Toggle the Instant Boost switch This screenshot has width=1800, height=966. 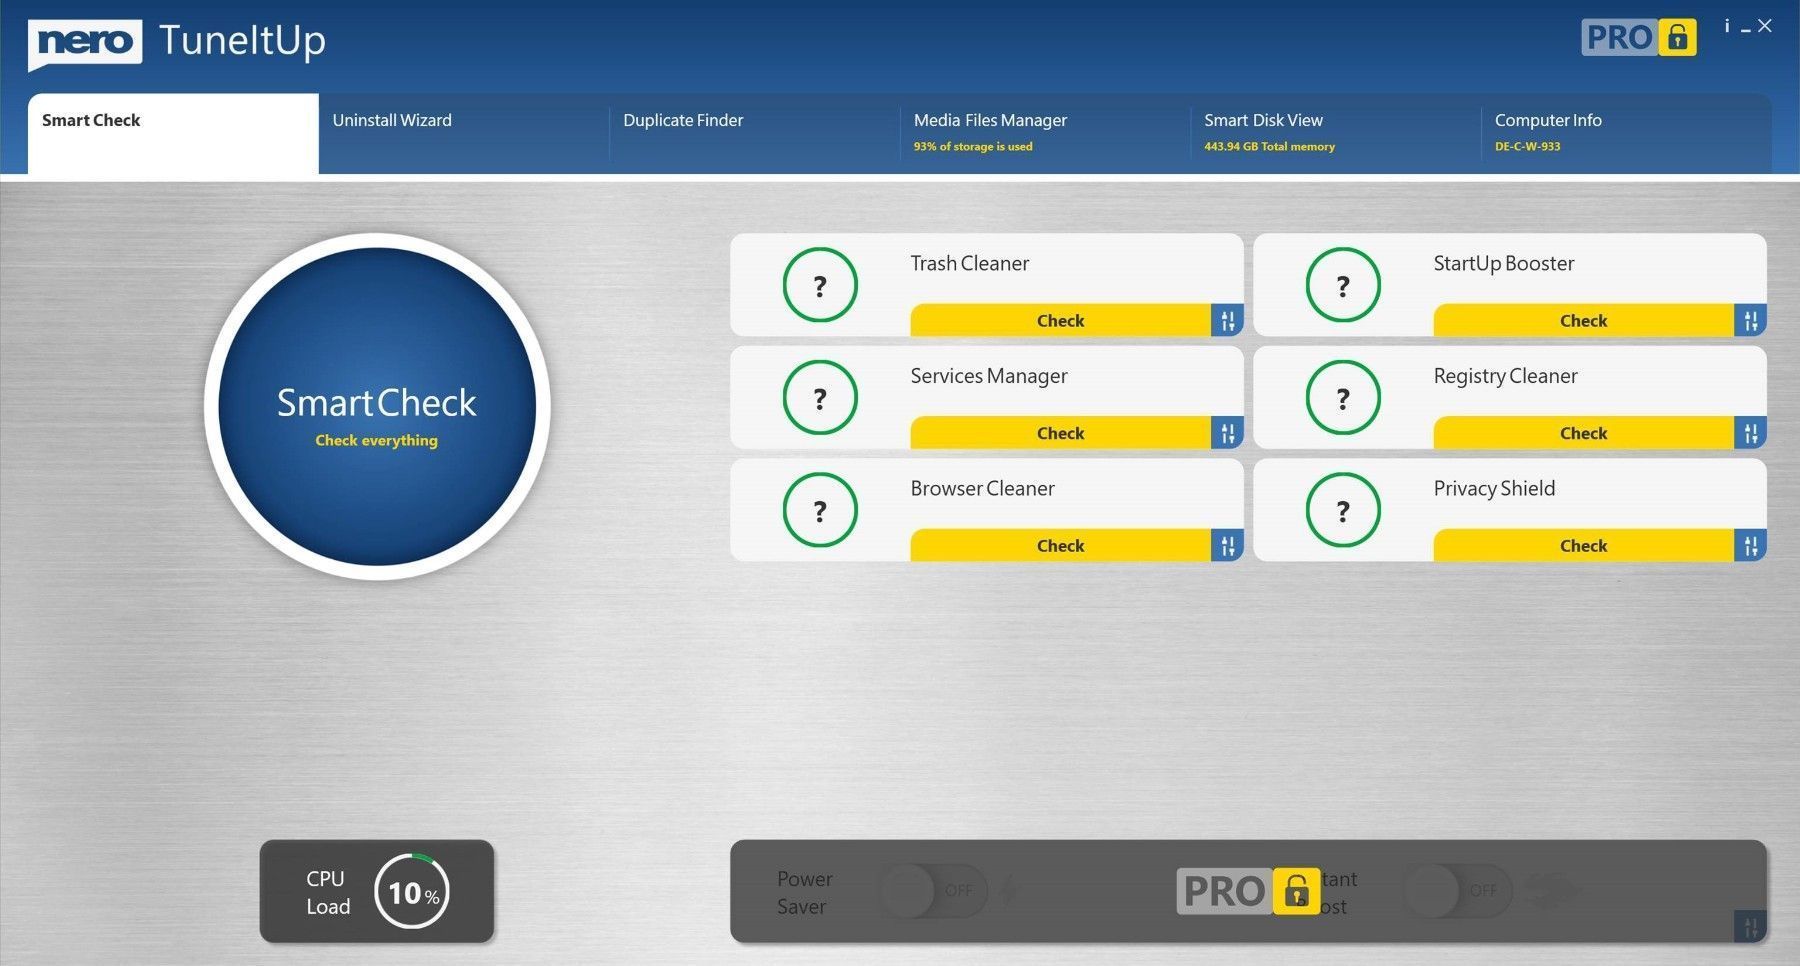point(1458,890)
